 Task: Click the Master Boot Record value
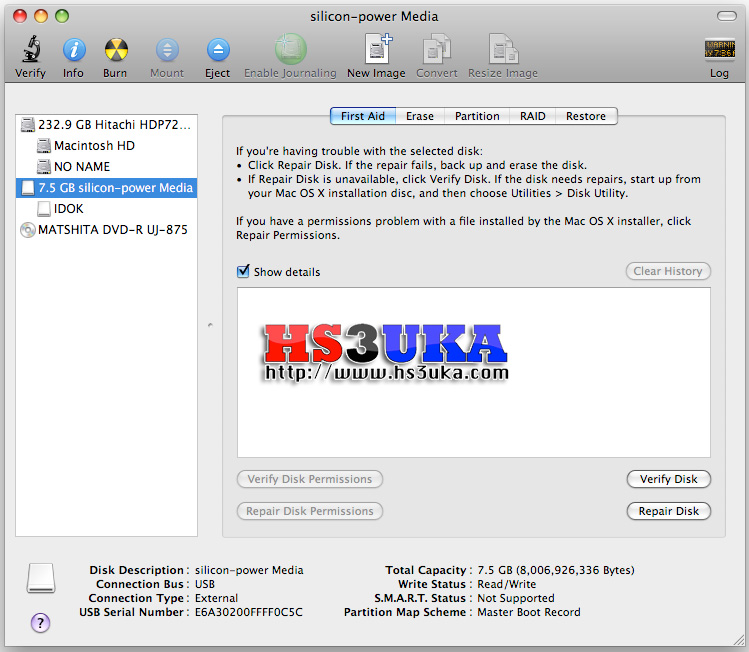click(x=529, y=612)
